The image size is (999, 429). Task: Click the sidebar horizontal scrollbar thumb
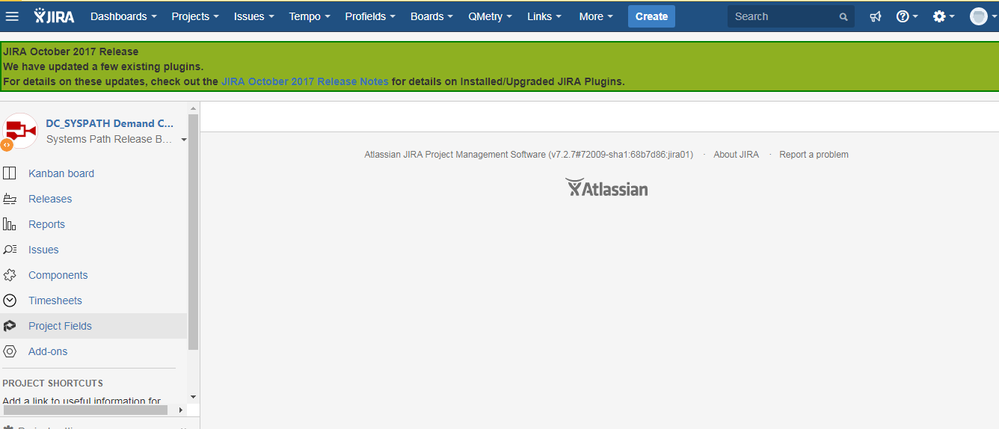tap(86, 410)
